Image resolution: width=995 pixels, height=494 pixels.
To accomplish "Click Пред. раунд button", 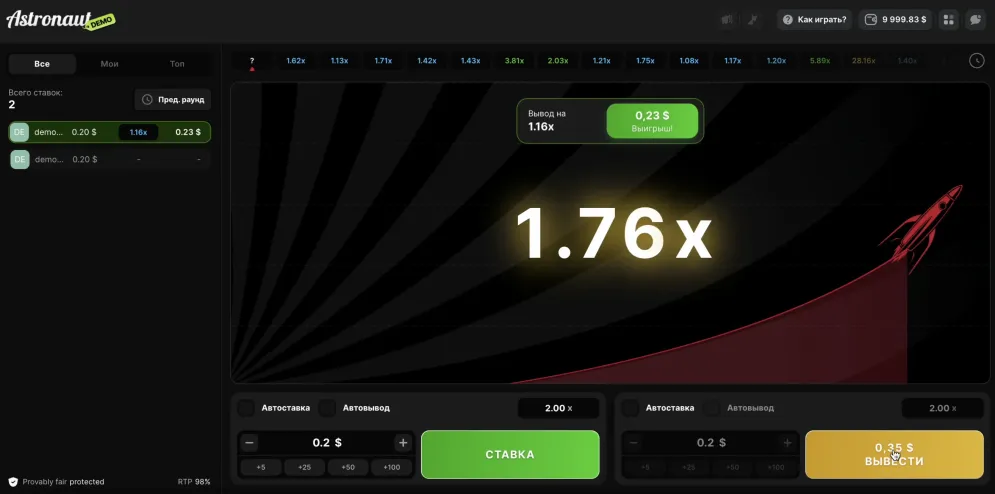I will 173,100.
